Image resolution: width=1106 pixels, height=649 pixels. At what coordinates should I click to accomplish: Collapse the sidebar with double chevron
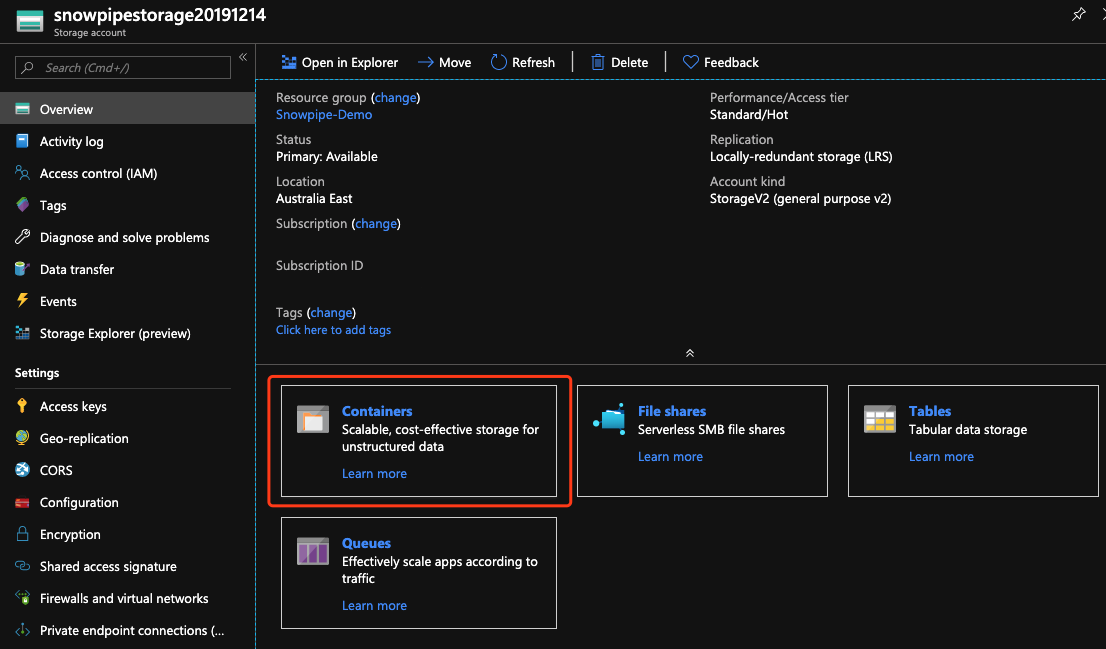(243, 57)
